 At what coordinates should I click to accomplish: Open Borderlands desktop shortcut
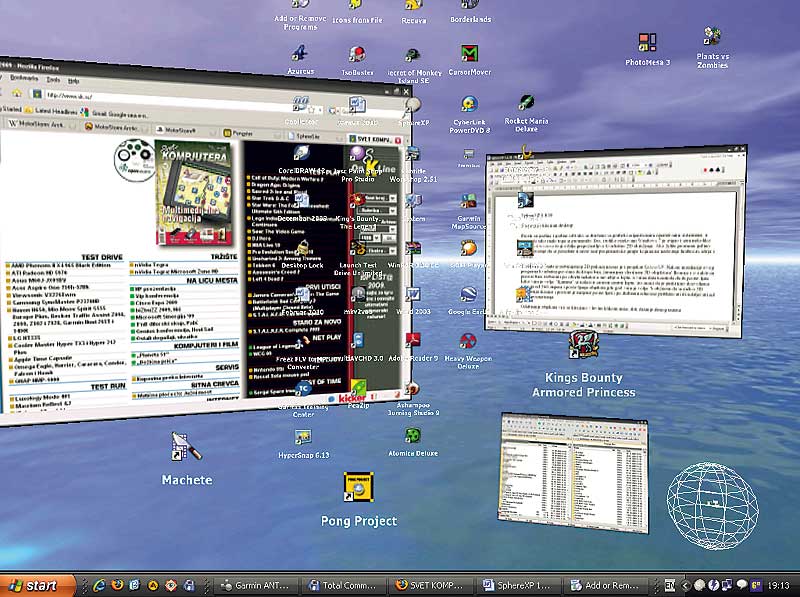point(469,6)
